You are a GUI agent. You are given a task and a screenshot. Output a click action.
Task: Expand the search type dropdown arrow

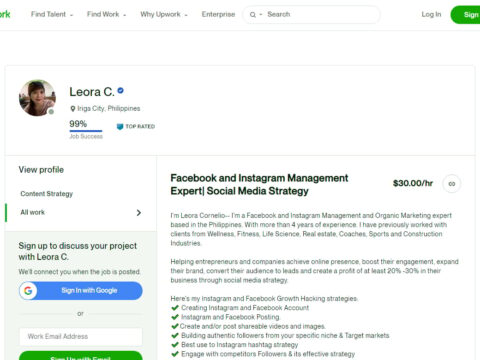pos(261,15)
